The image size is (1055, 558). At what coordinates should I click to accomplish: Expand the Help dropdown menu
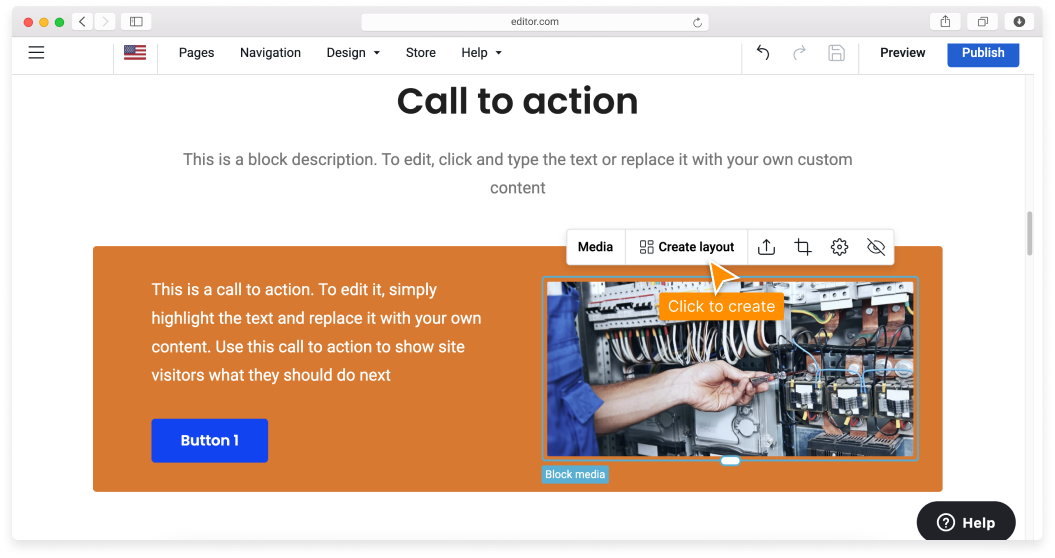point(482,53)
